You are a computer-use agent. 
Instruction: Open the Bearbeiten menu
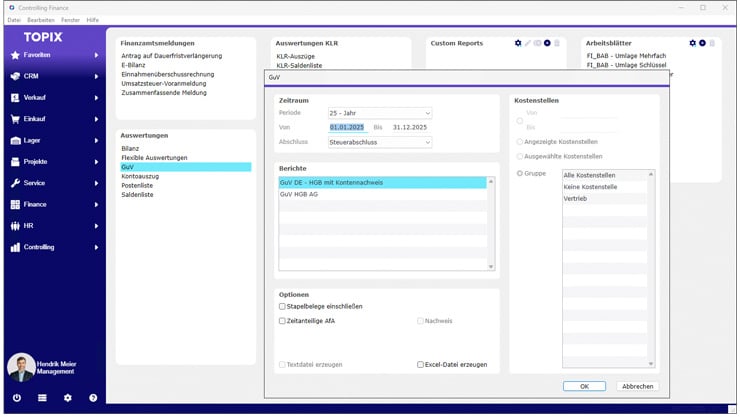click(x=39, y=20)
